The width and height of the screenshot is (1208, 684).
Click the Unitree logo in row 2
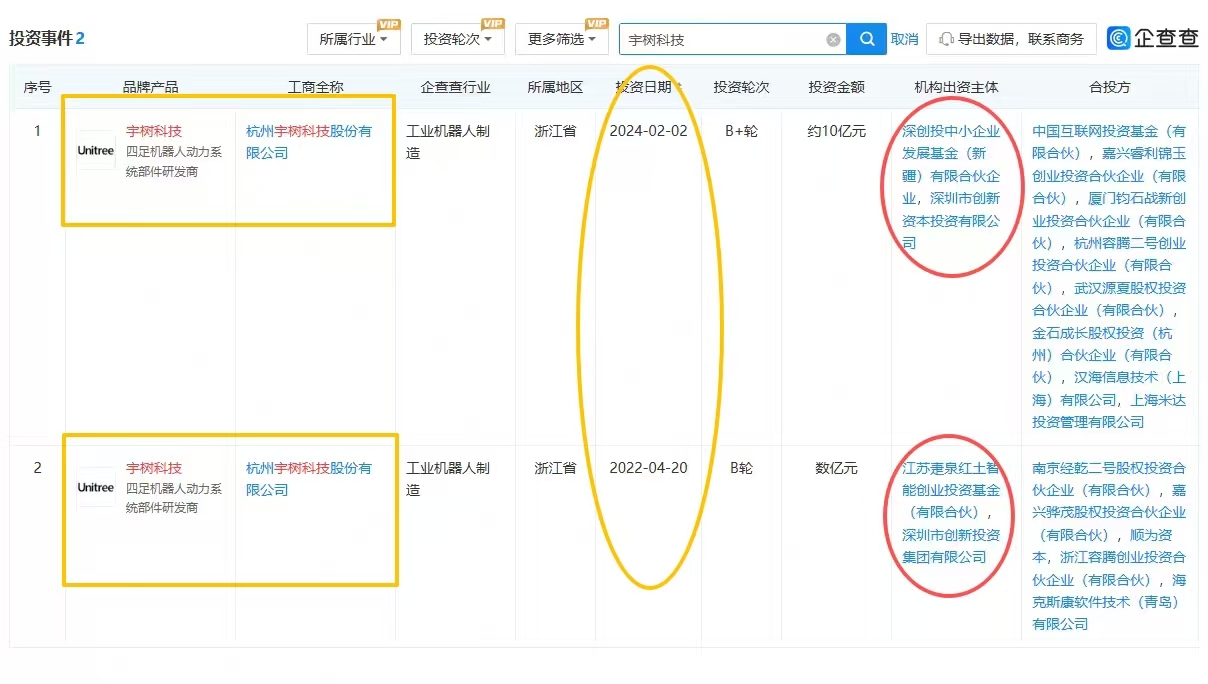point(96,487)
